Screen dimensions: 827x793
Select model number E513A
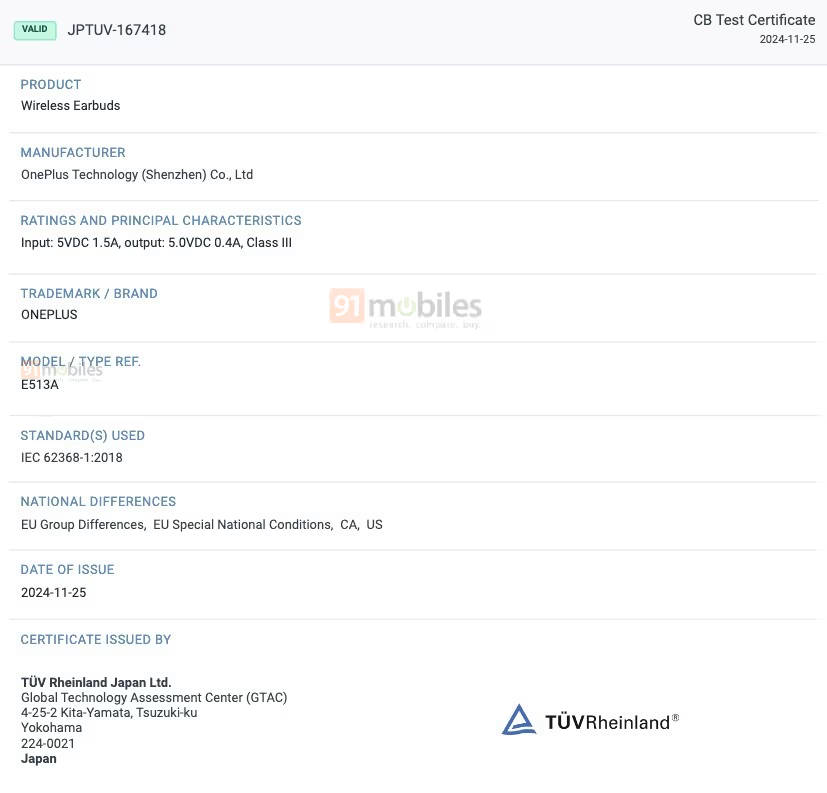click(x=40, y=384)
